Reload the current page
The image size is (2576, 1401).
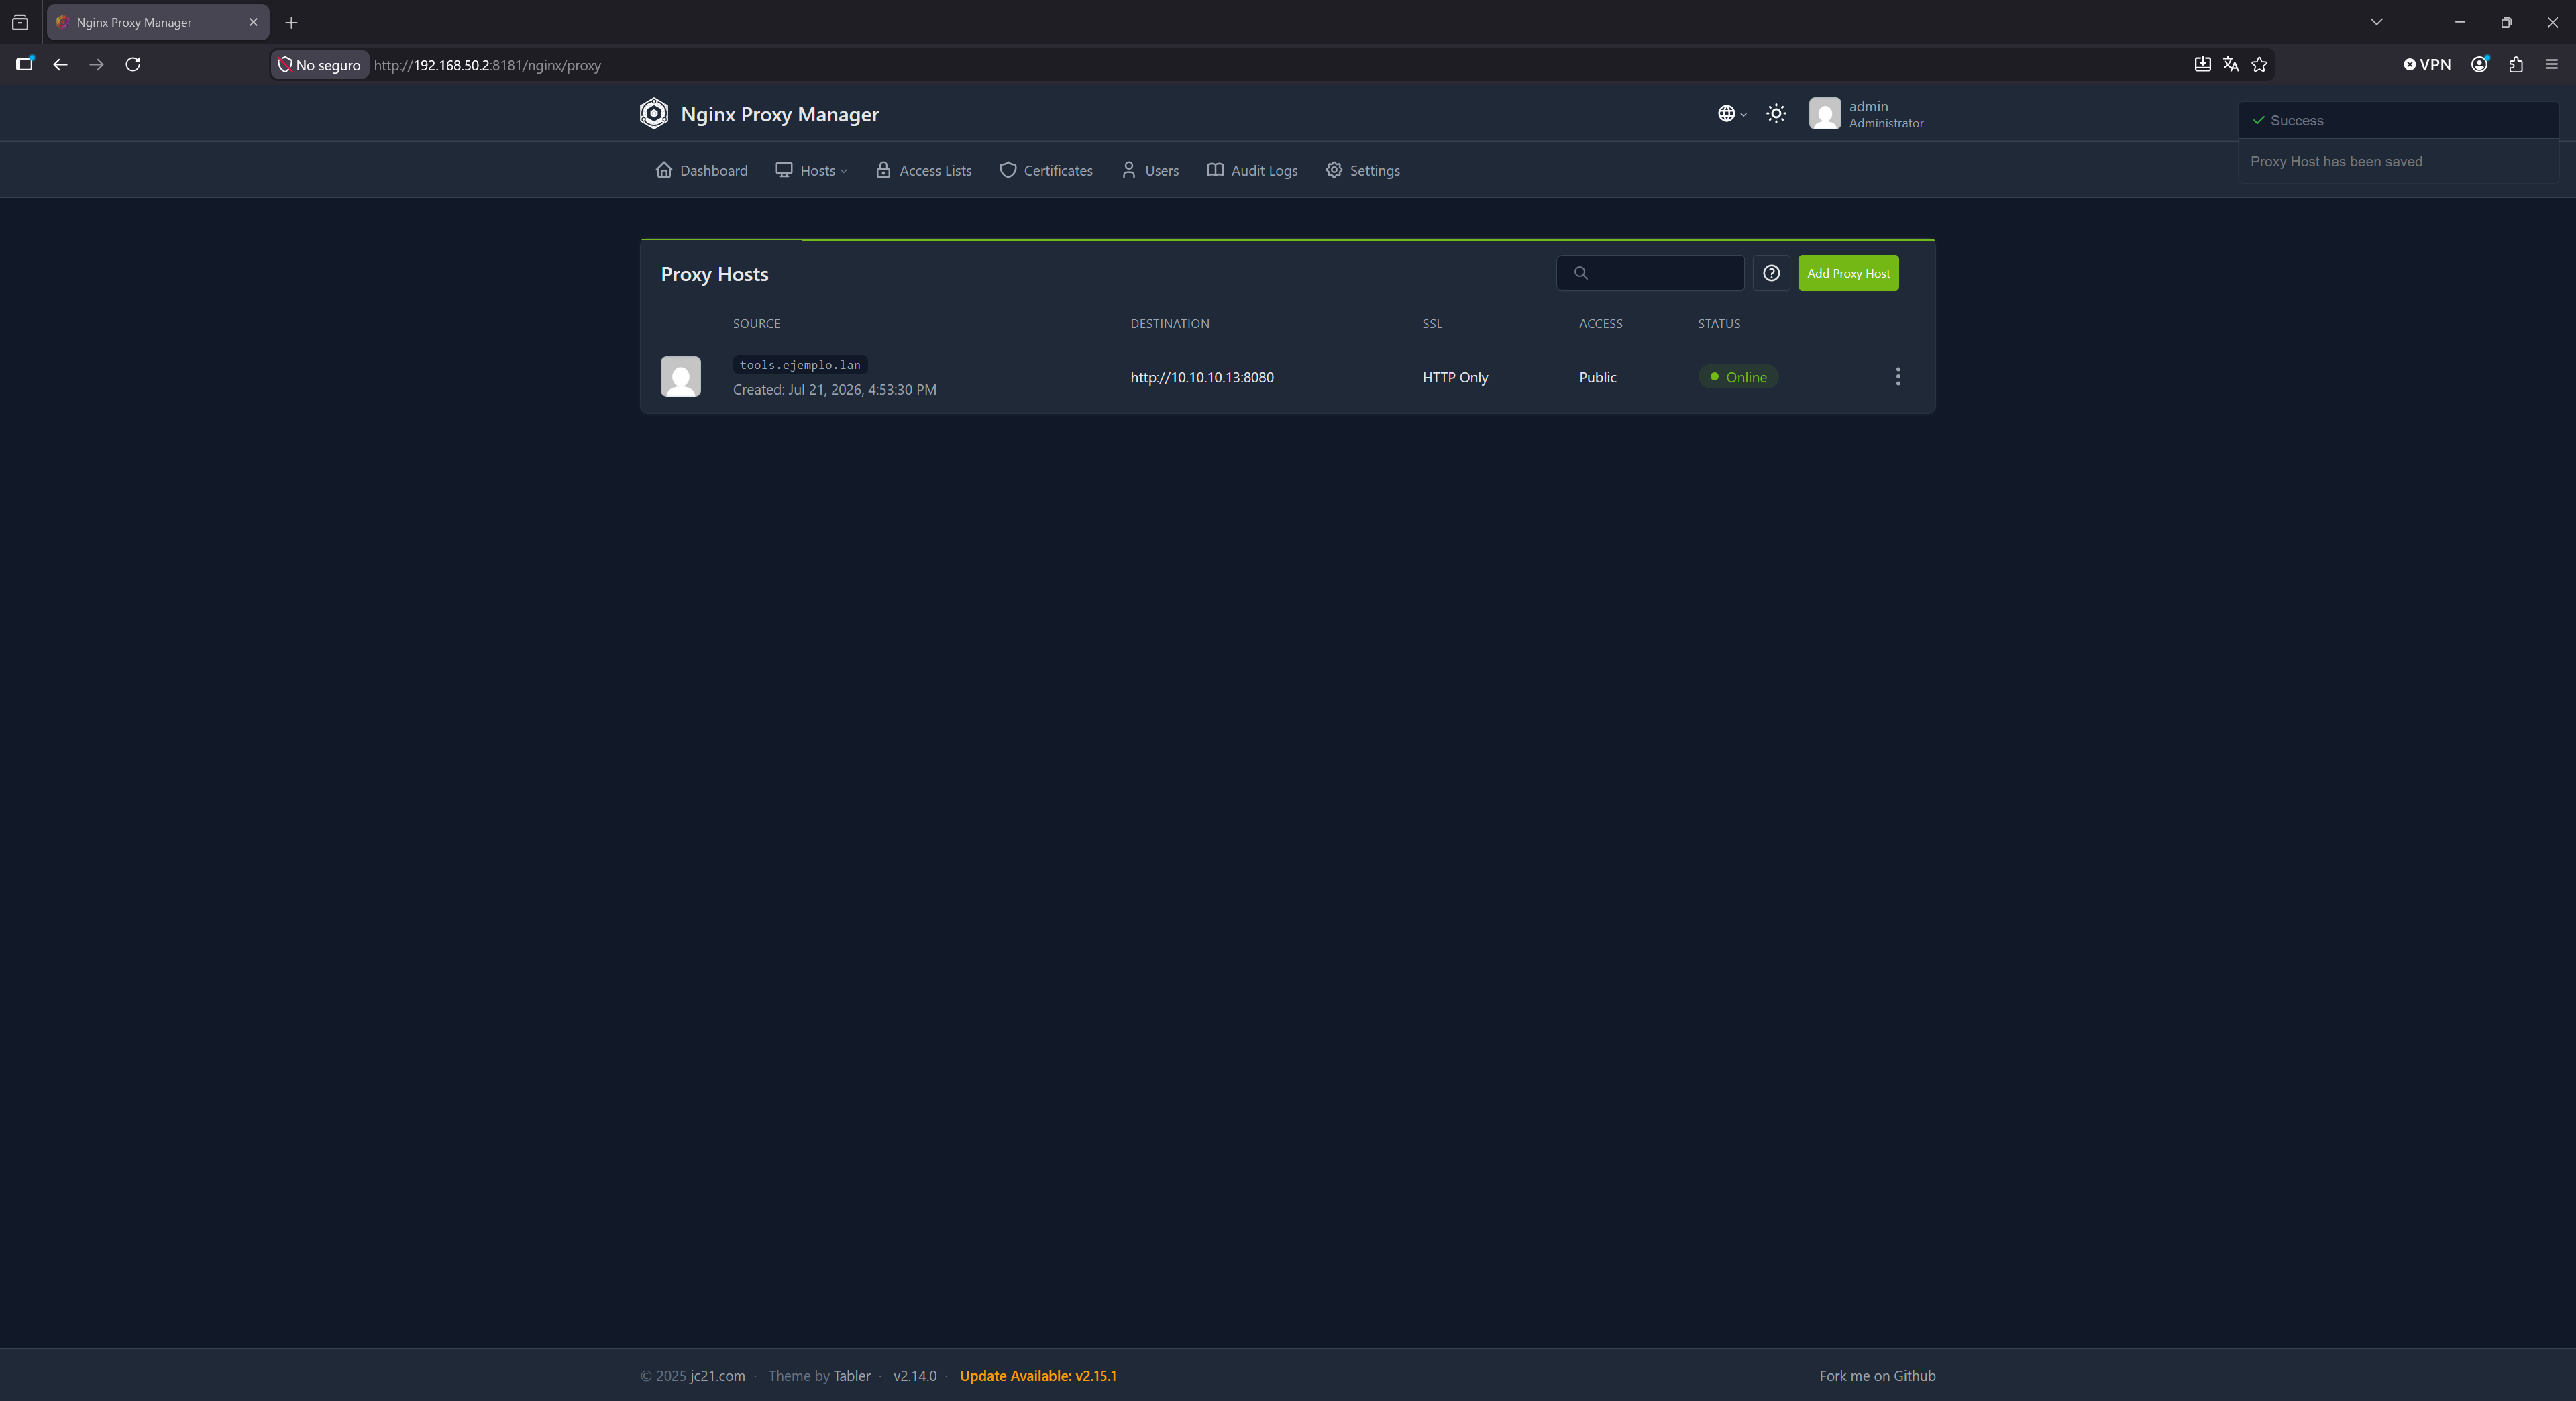[x=132, y=65]
